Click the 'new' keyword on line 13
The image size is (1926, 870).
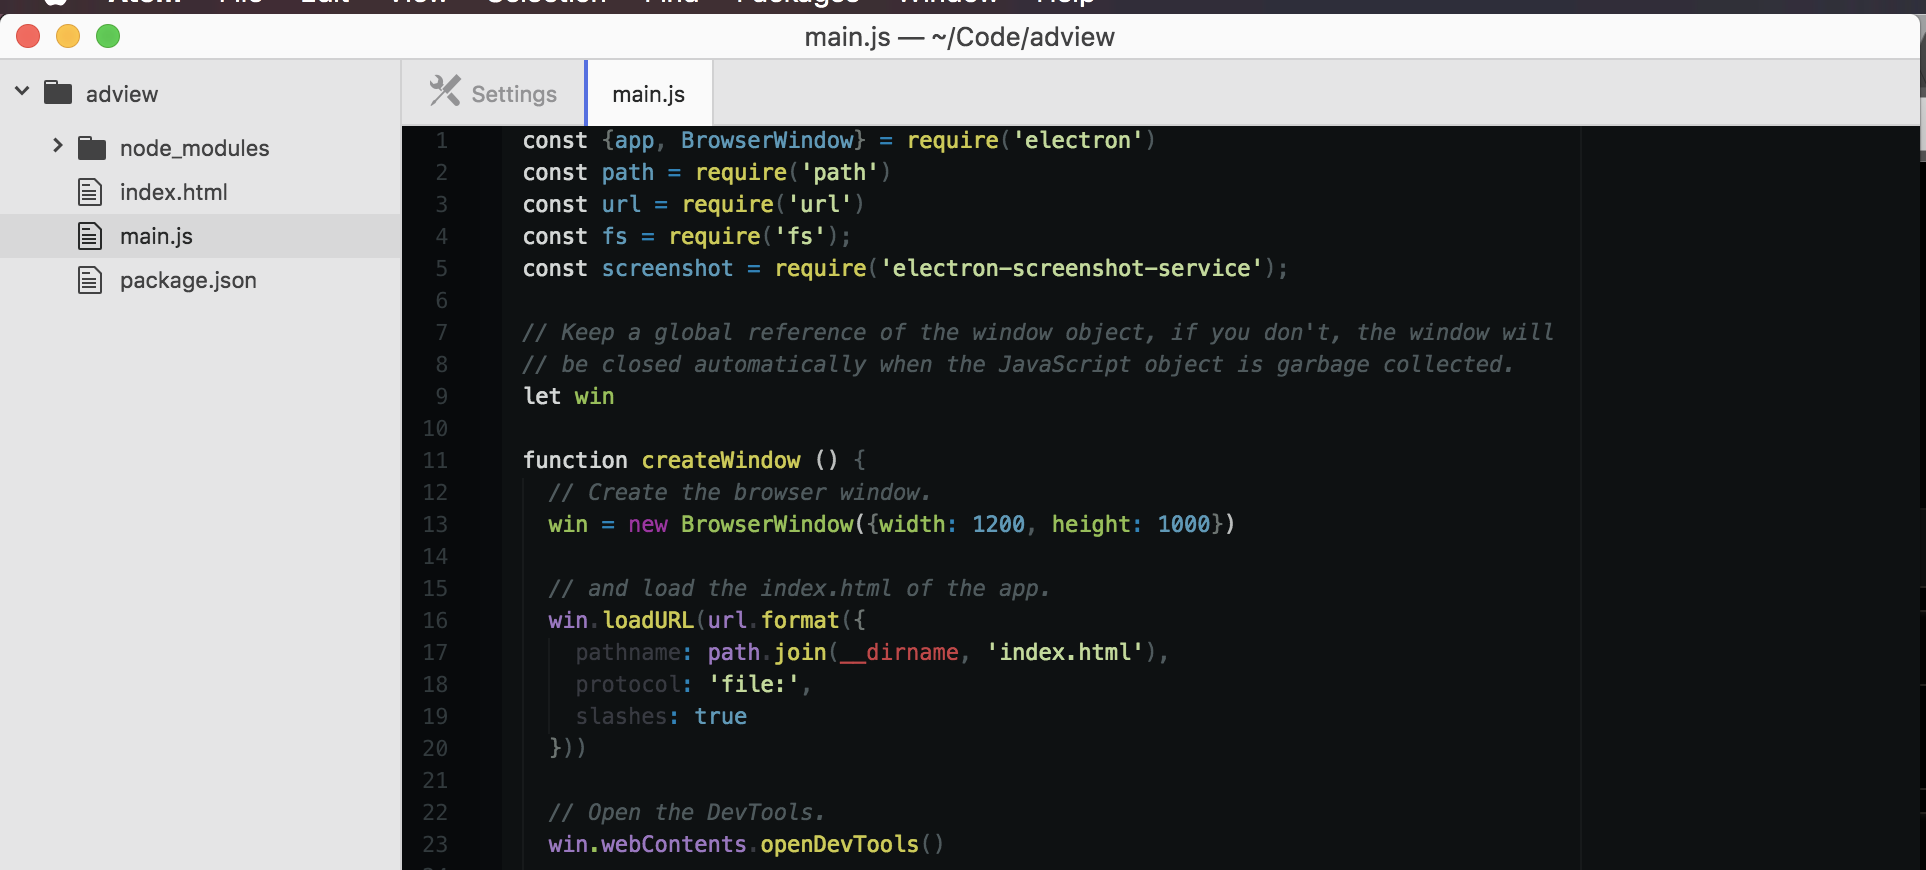click(x=648, y=524)
